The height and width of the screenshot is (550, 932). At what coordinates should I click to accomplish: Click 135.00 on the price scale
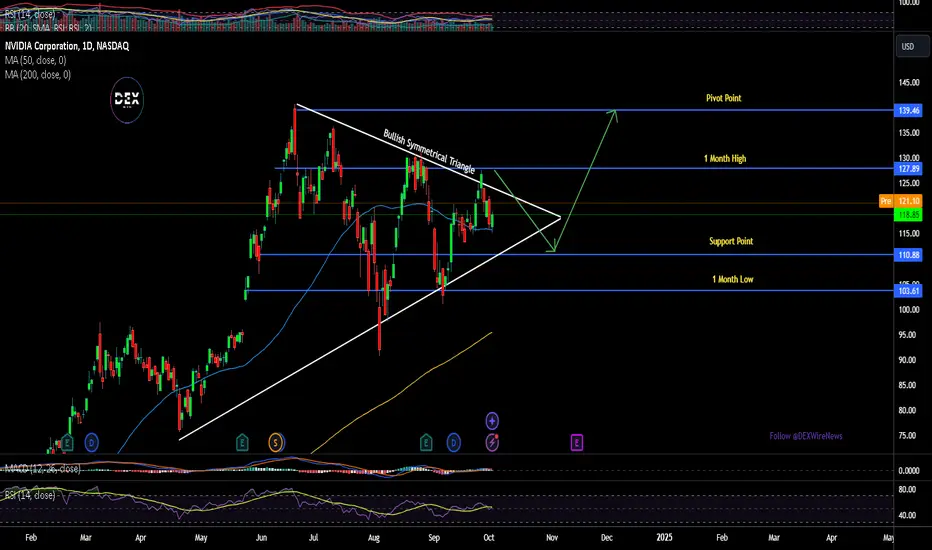pyautogui.click(x=909, y=133)
